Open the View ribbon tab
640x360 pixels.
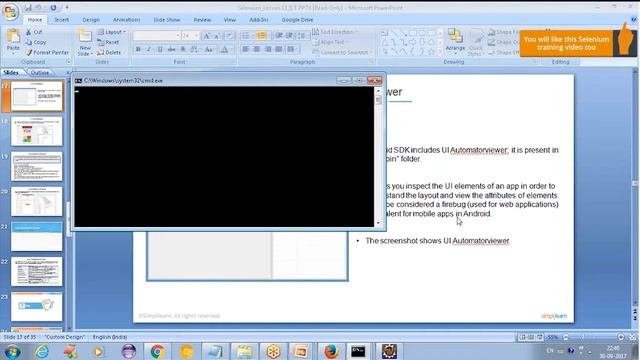(x=230, y=20)
